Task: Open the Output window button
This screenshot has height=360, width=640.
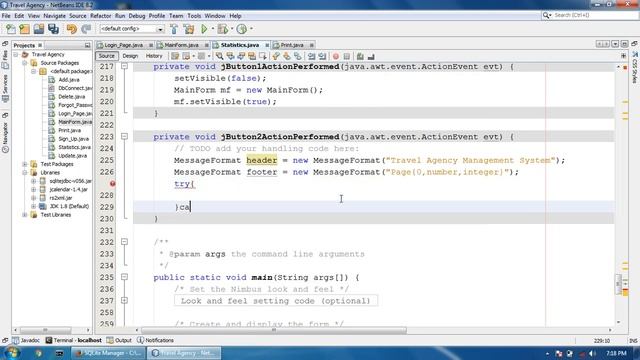Action: point(119,340)
